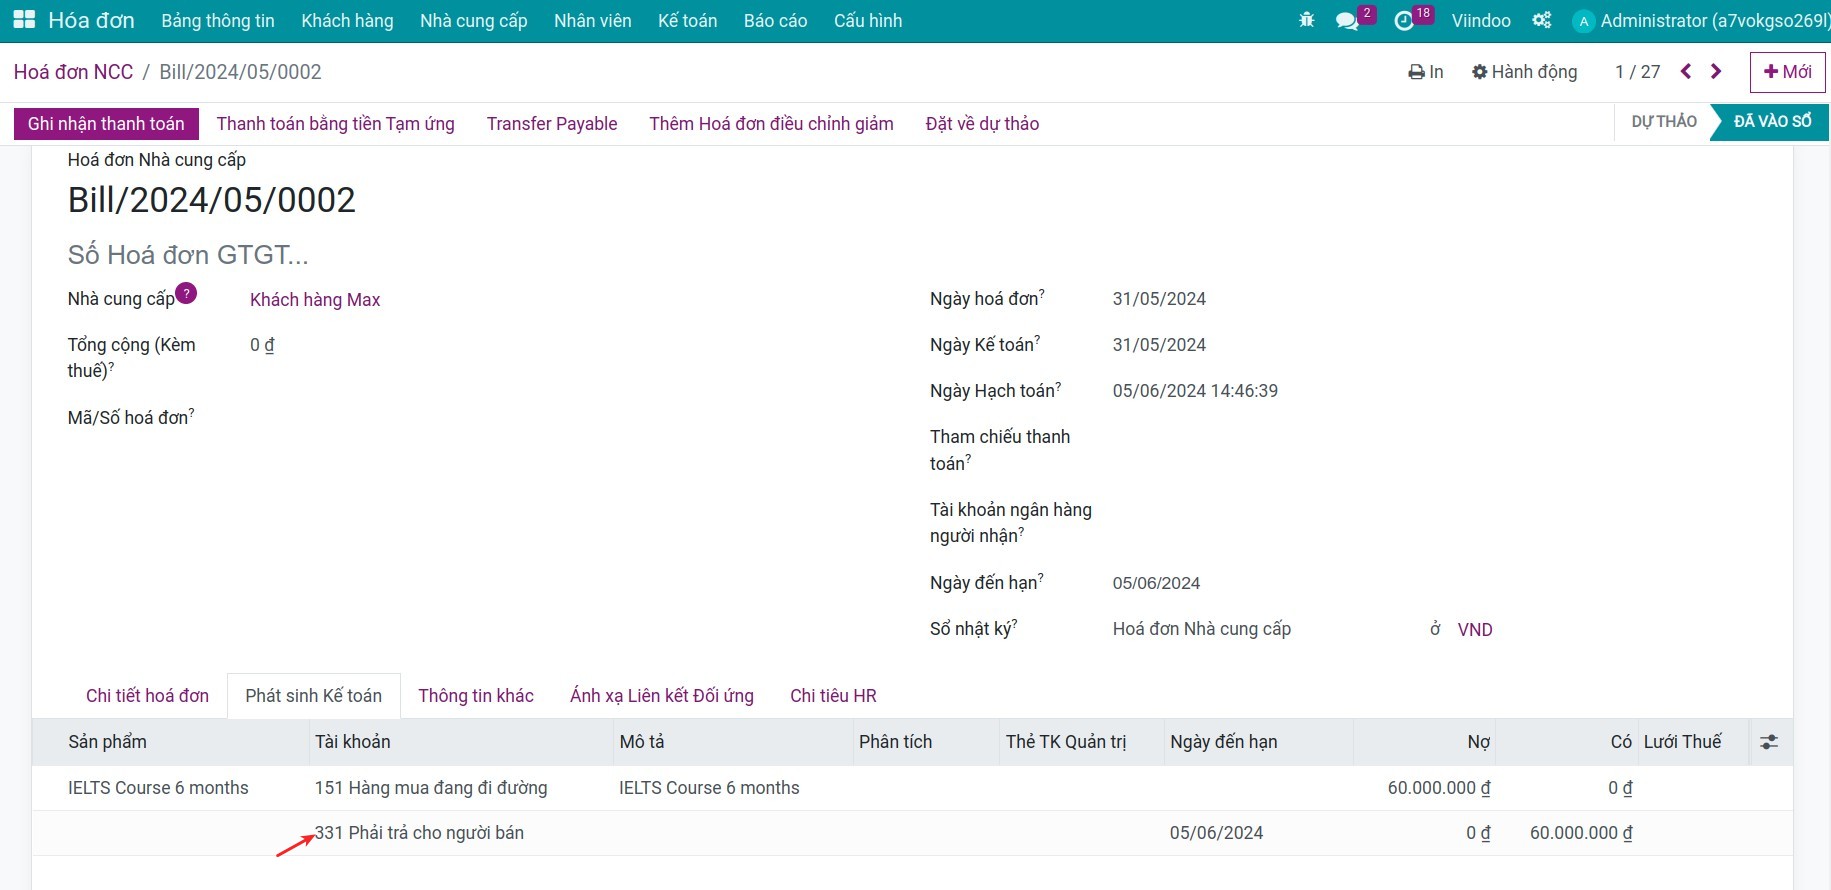Go to previous record arrow
The width and height of the screenshot is (1831, 890).
[1686, 71]
